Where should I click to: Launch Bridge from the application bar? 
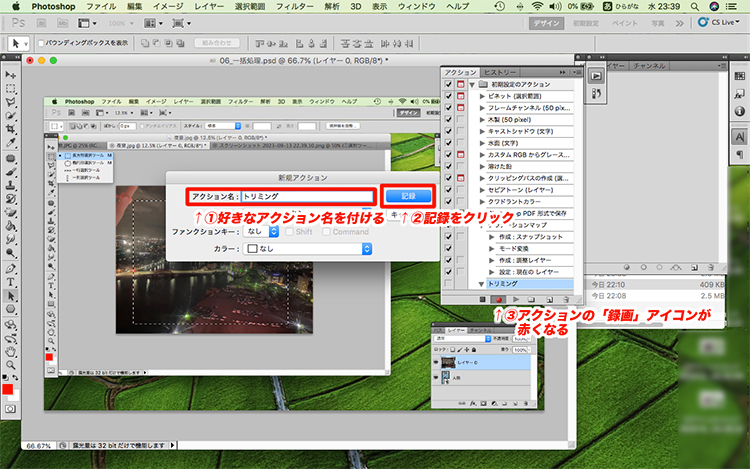(42, 23)
